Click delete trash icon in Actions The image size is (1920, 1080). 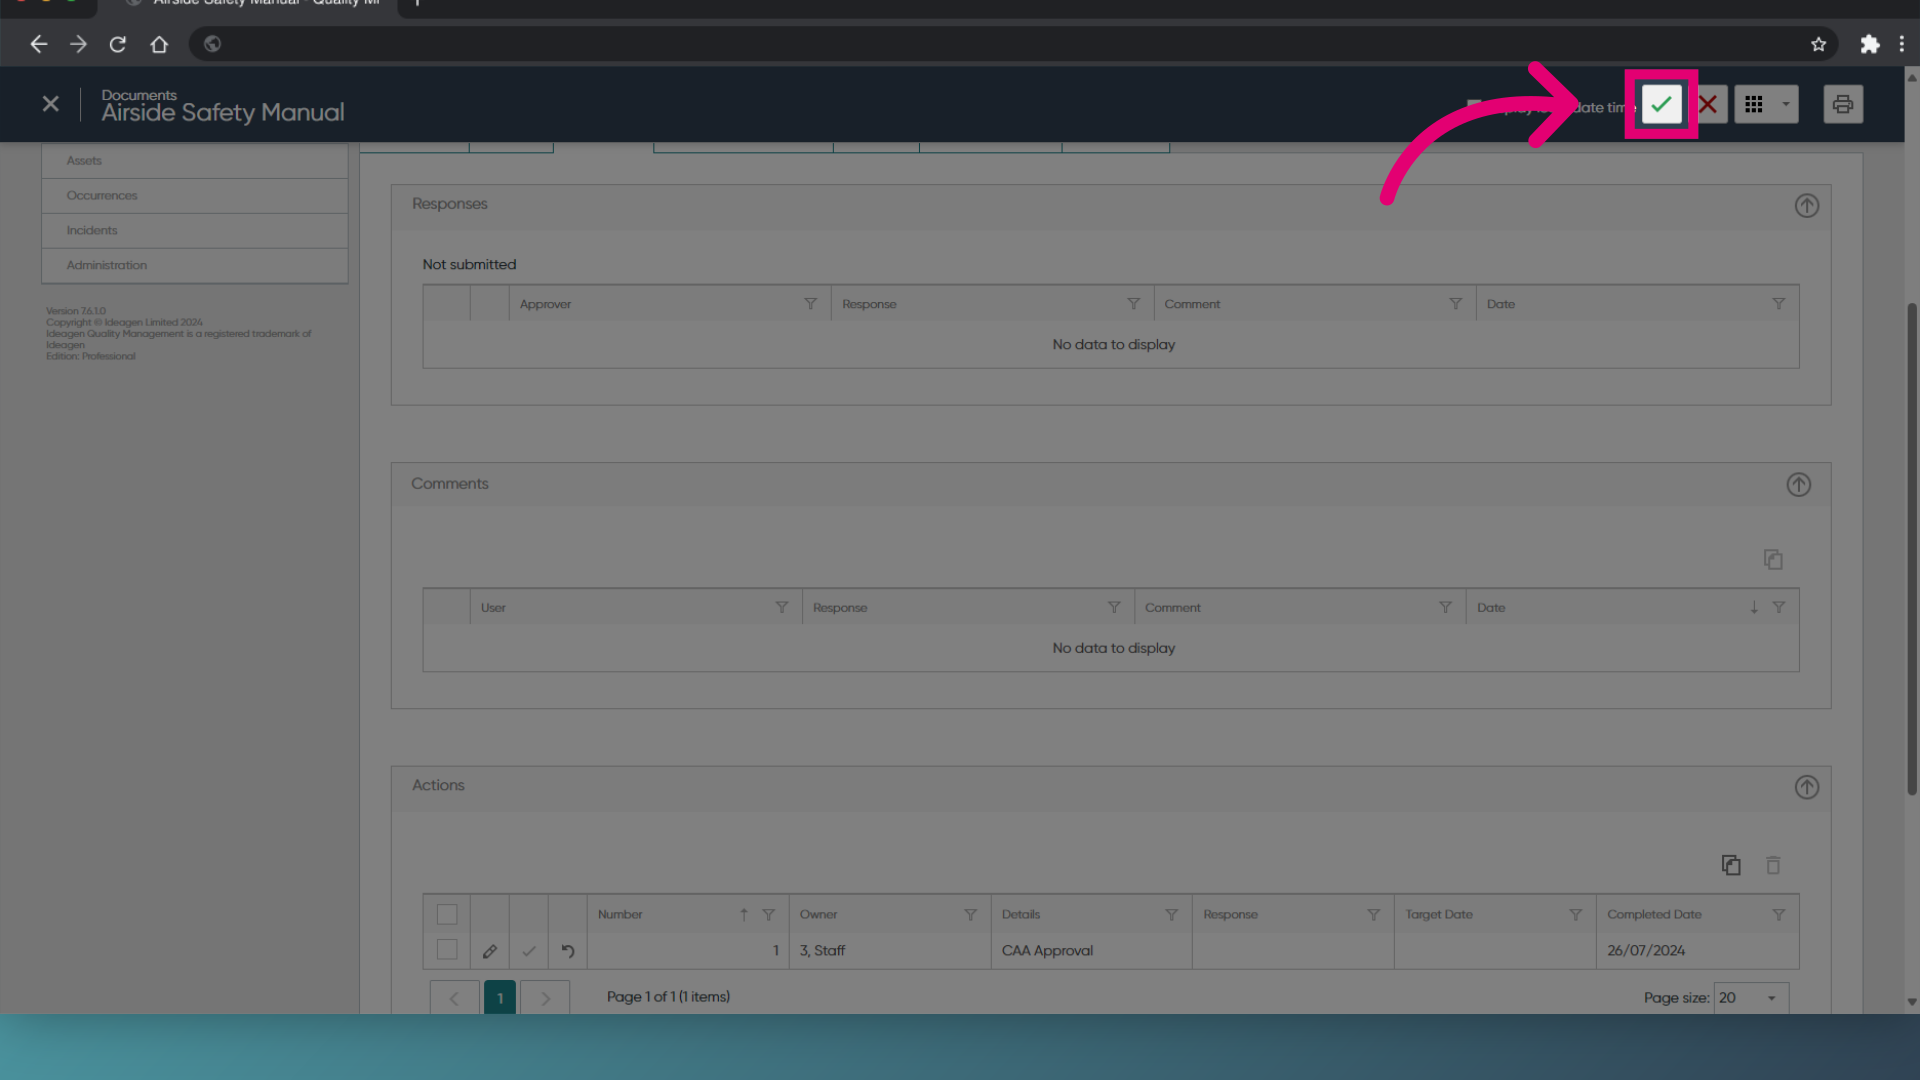pos(1773,866)
